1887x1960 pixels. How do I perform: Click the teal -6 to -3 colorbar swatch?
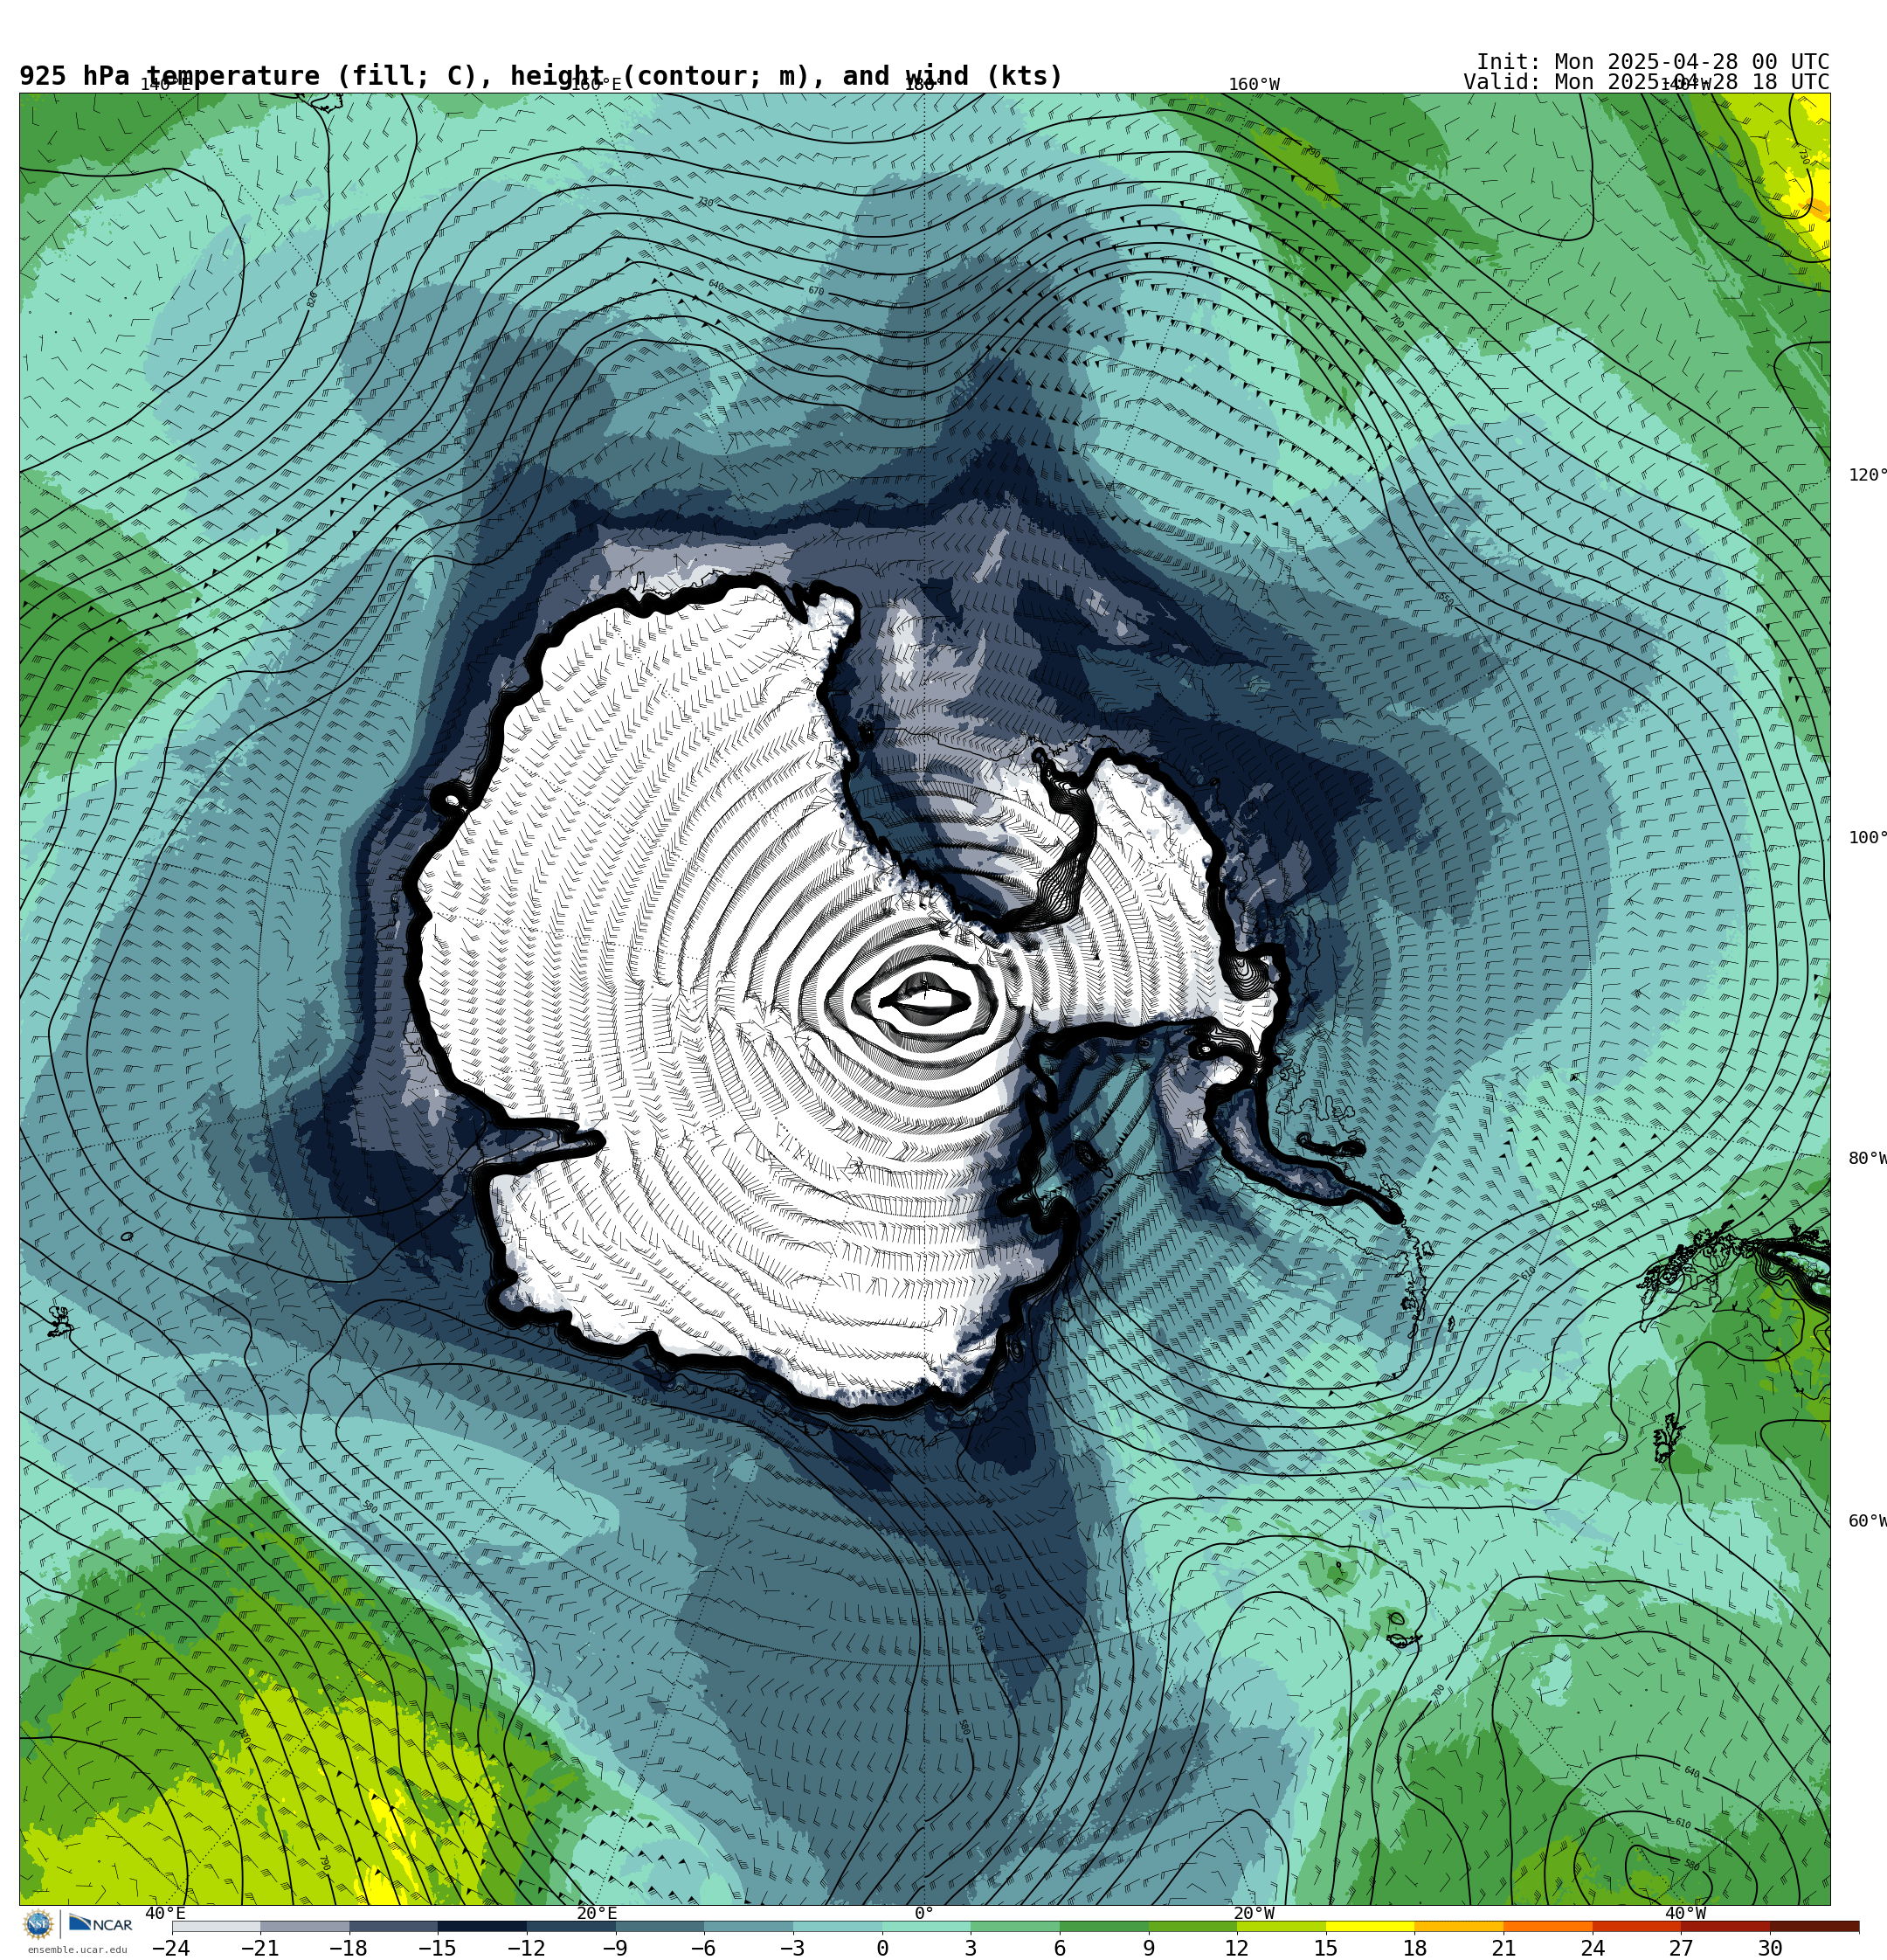749,1926
